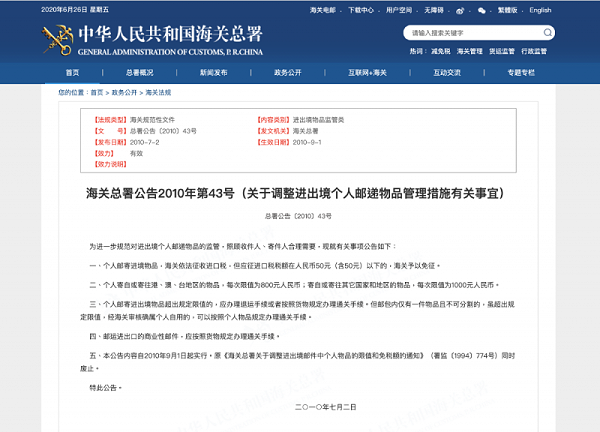Open 下载中心 link in top bar

[x=361, y=10]
